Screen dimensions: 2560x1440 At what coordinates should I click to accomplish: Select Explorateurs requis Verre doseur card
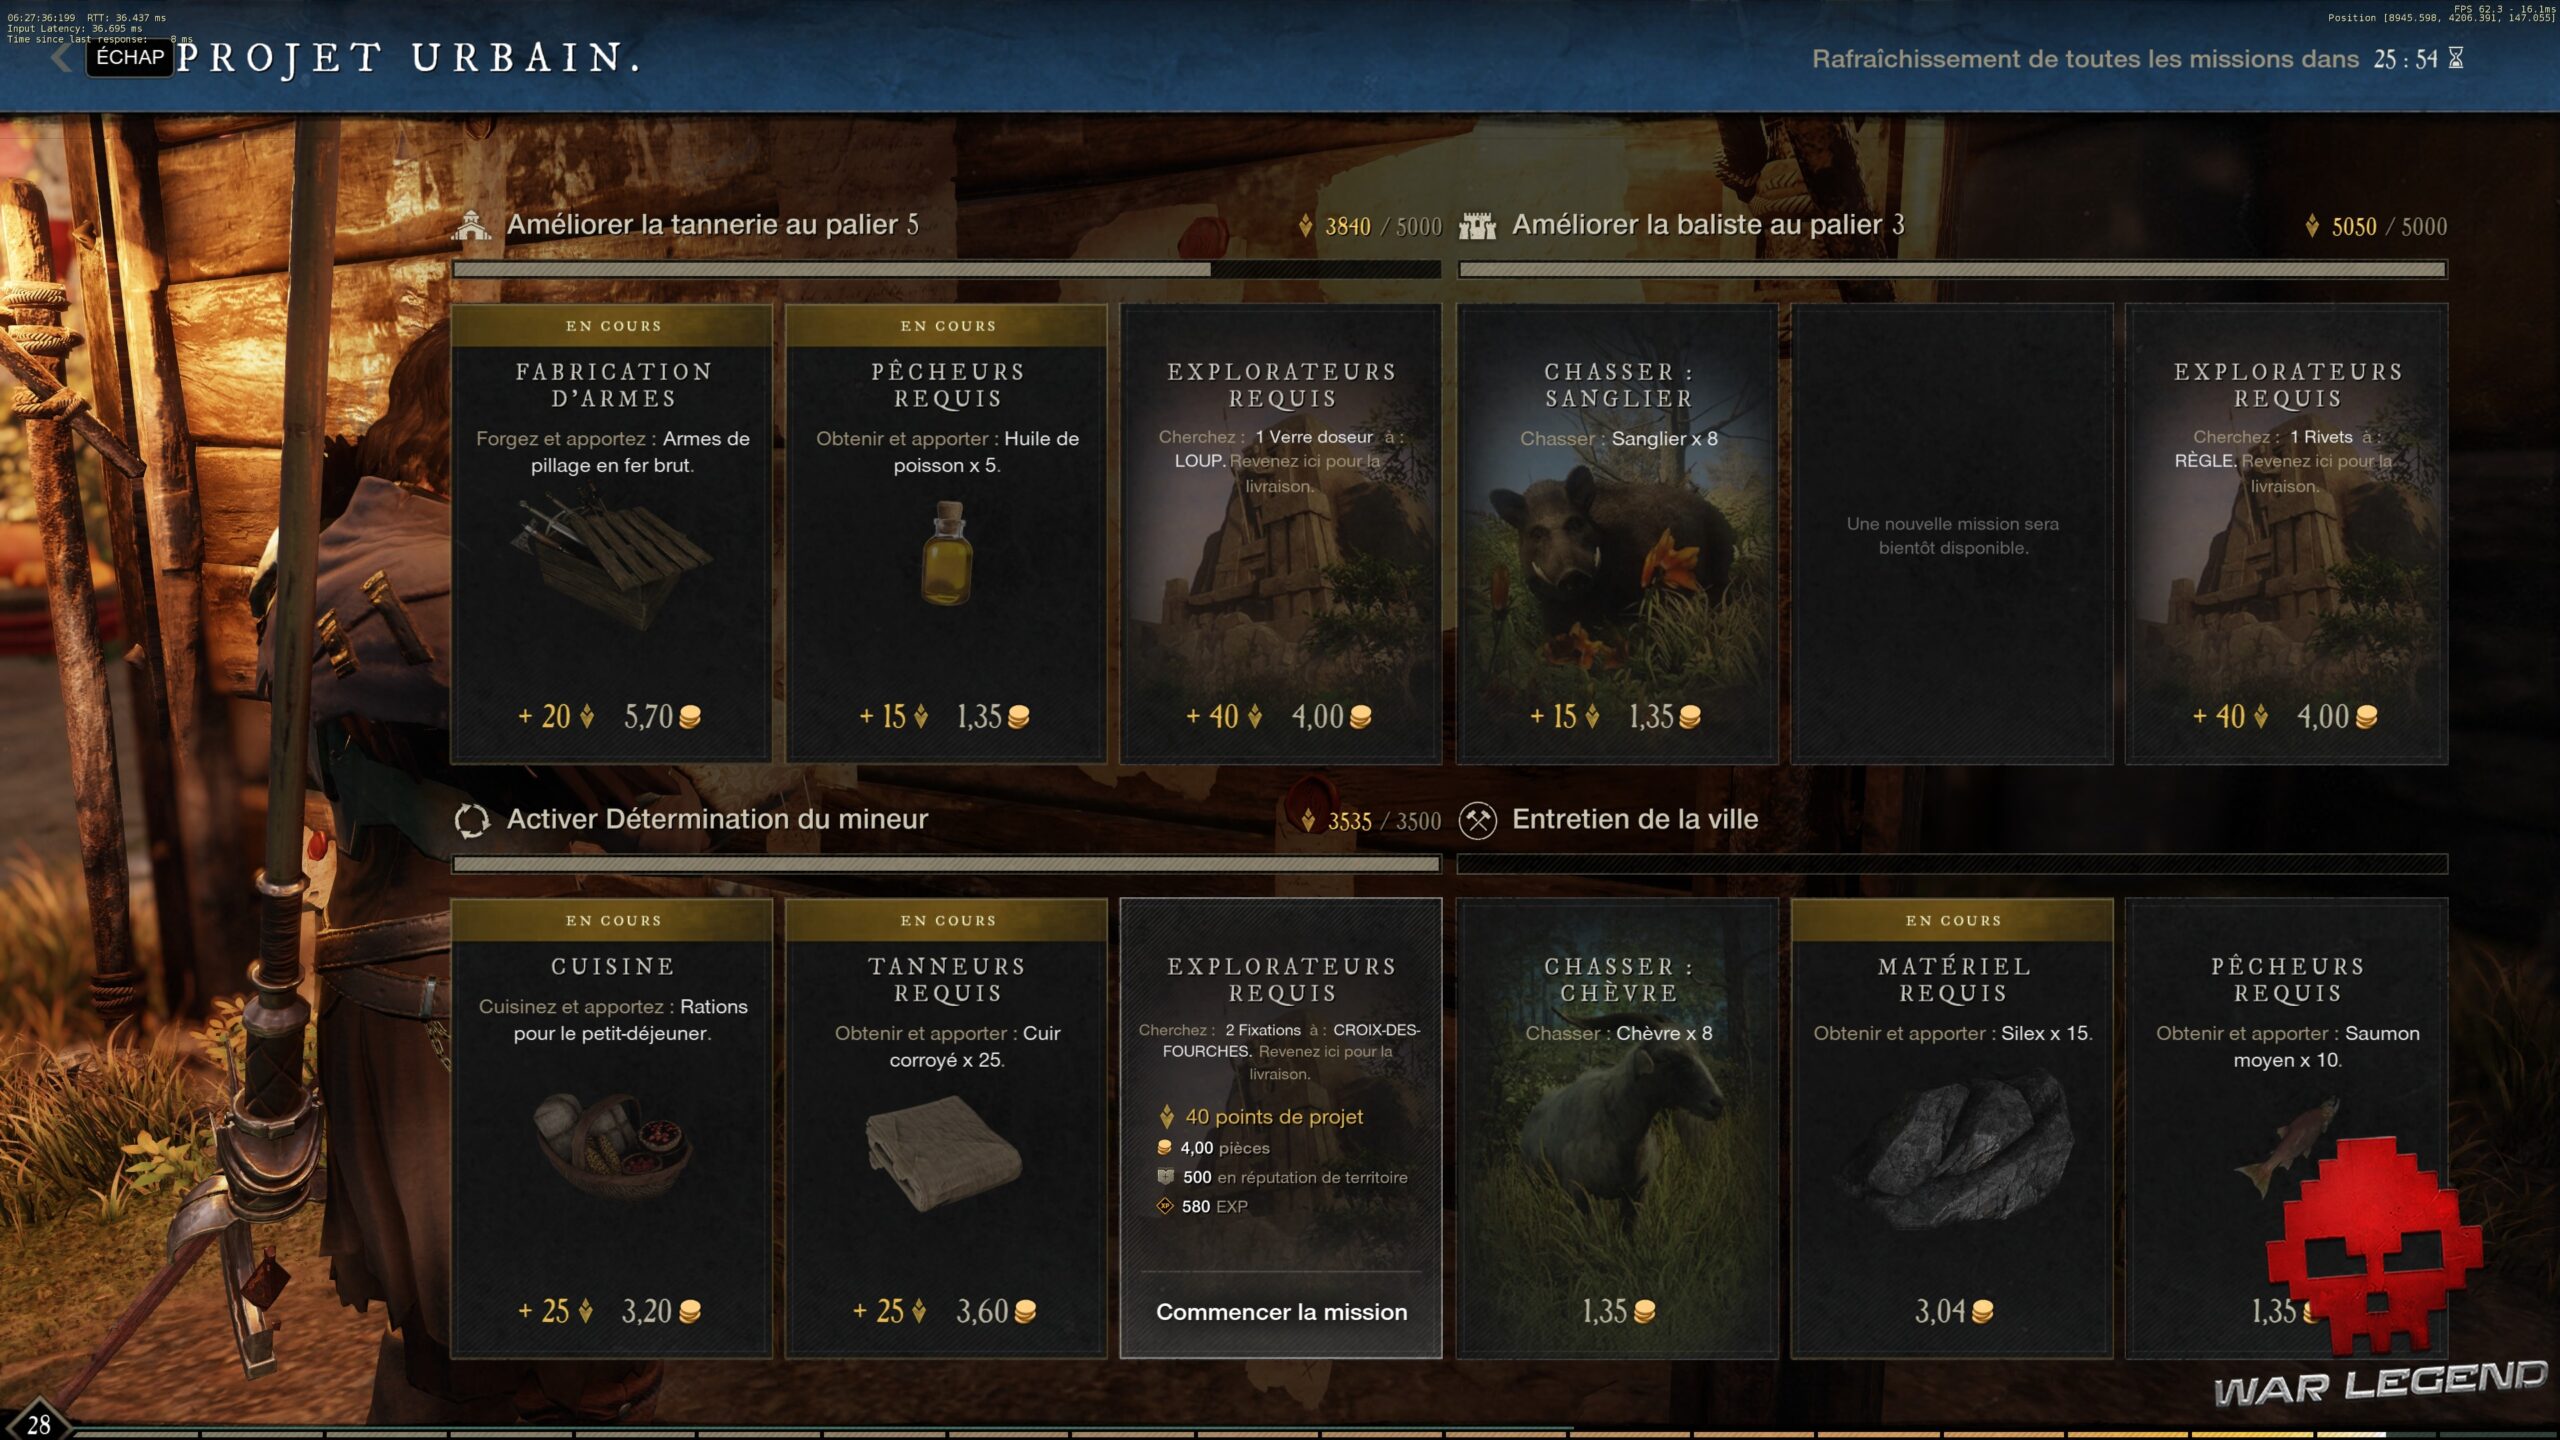(x=1281, y=535)
